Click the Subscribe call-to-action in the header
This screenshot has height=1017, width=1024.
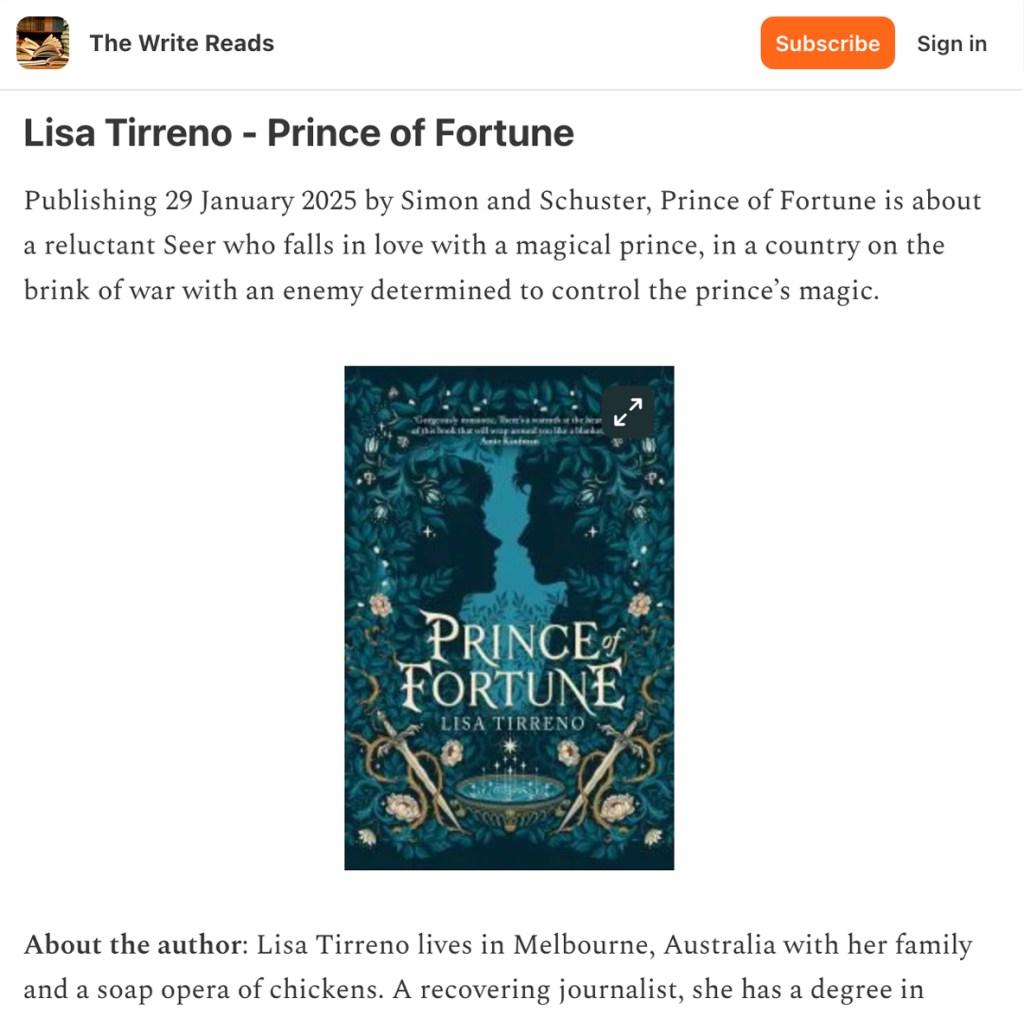[x=827, y=43]
